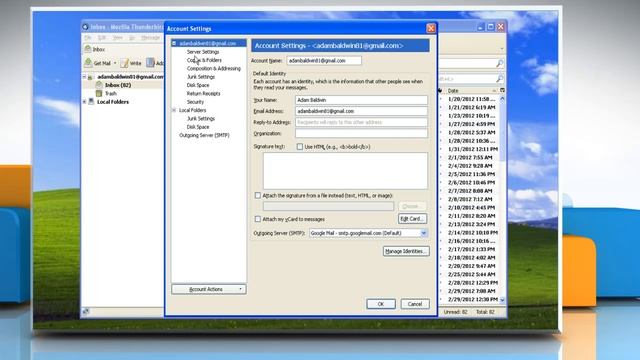The height and width of the screenshot is (360, 640).
Task: Click the Edit Card button
Action: click(x=412, y=219)
